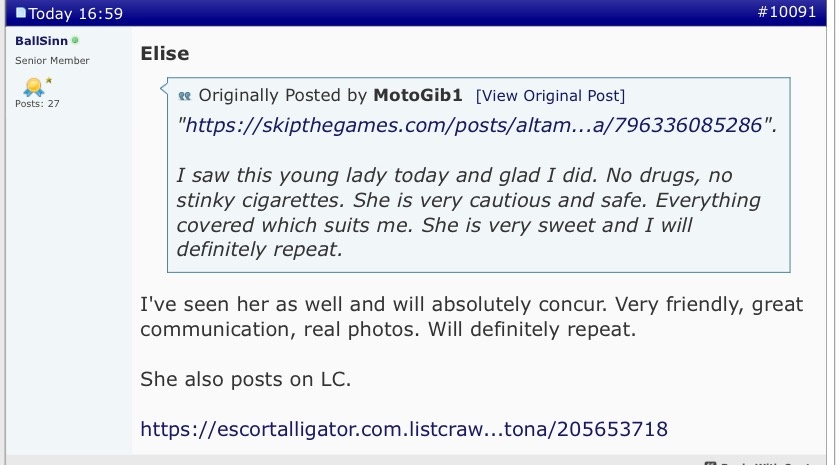Open MotoGib1's profile from the quote
This screenshot has width=836, height=465.
[419, 96]
